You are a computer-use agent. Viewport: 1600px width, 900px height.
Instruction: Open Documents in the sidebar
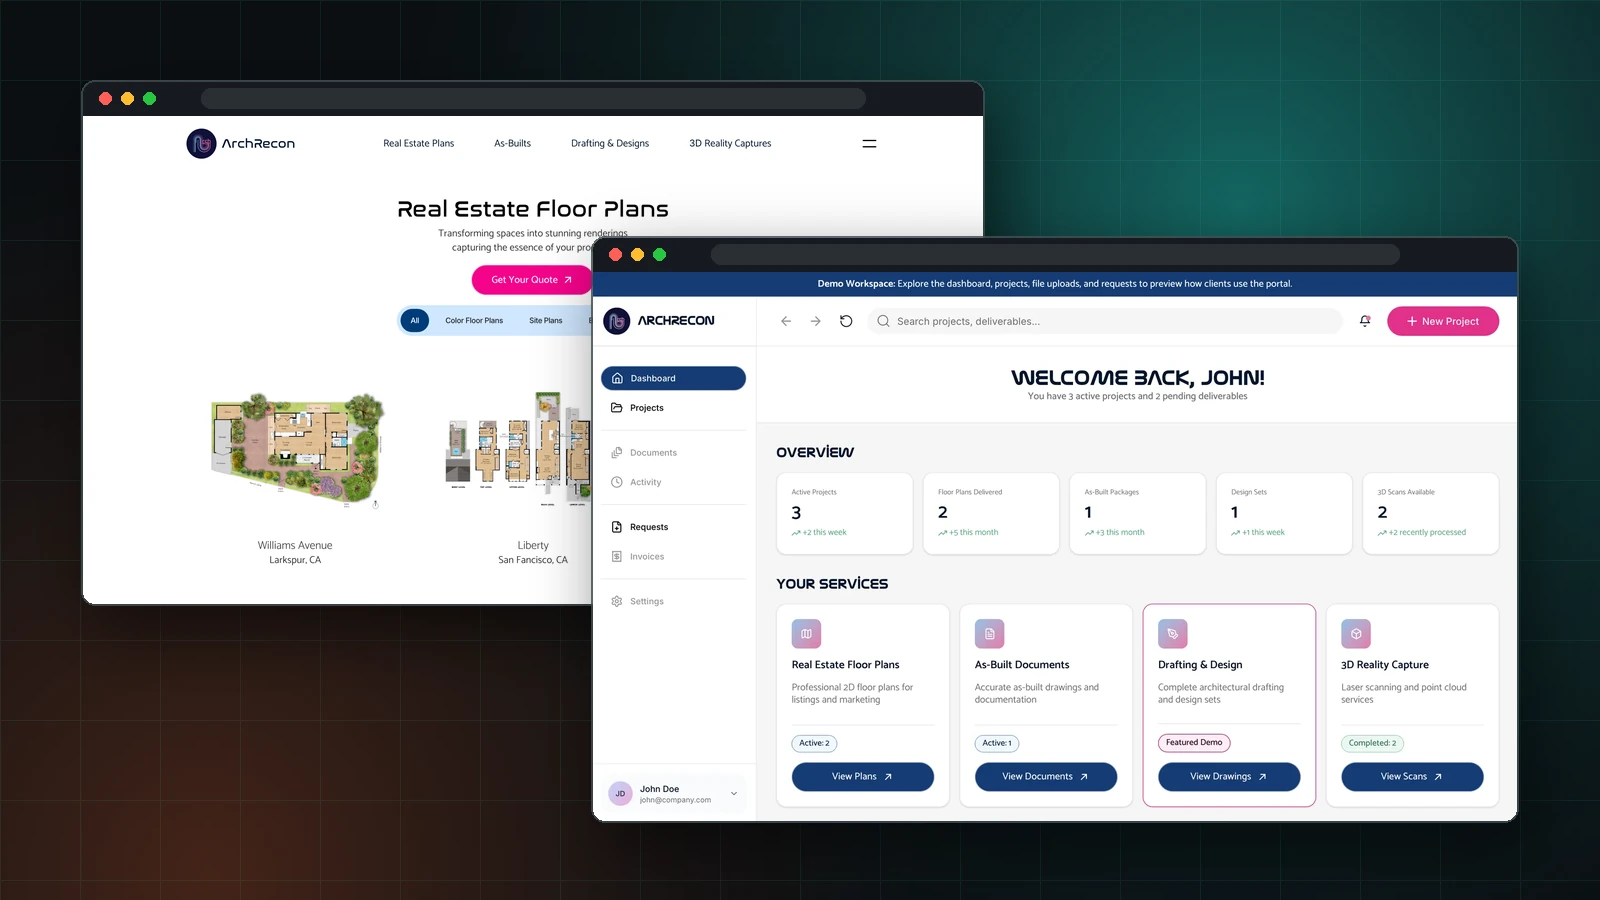pyautogui.click(x=673, y=453)
